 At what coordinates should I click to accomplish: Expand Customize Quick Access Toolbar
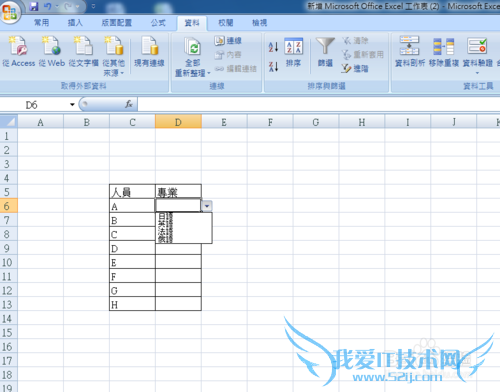[x=93, y=6]
